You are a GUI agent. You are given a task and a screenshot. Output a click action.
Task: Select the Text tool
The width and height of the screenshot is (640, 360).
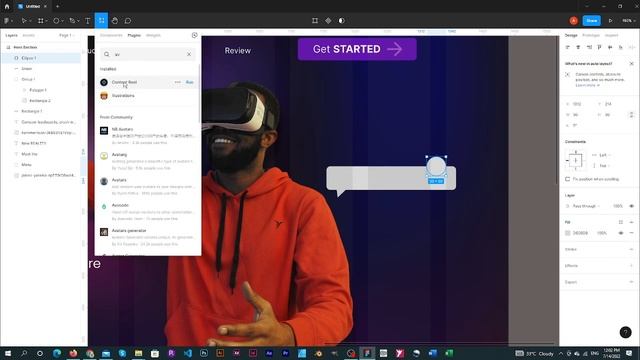point(87,20)
